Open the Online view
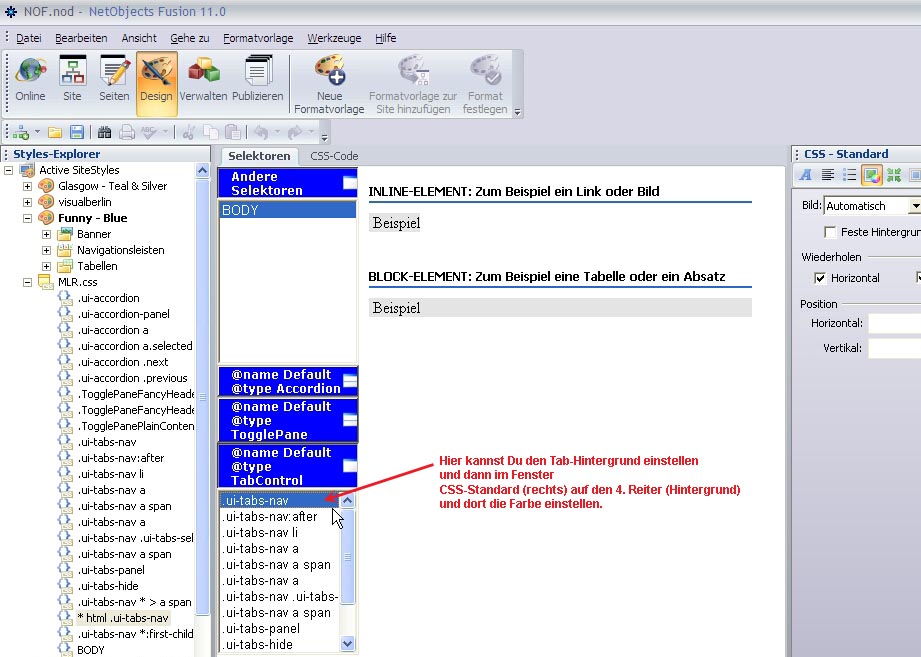 (x=30, y=78)
